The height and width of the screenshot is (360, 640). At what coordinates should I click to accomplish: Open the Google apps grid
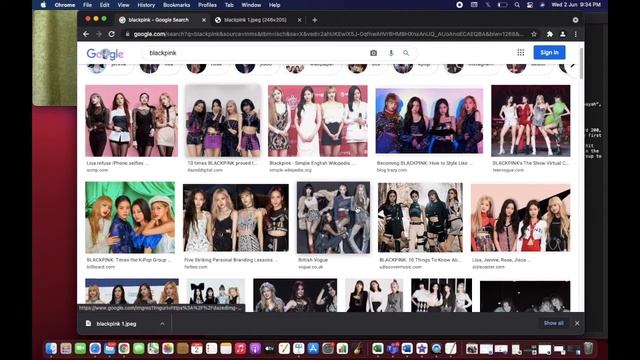click(x=520, y=52)
